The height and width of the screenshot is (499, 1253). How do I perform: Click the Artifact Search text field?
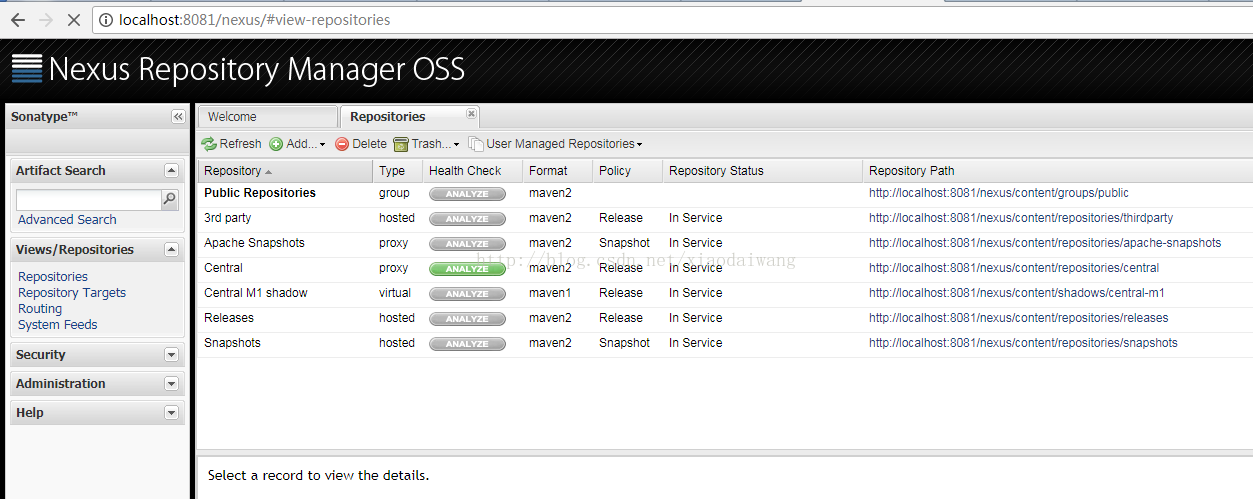click(x=88, y=200)
